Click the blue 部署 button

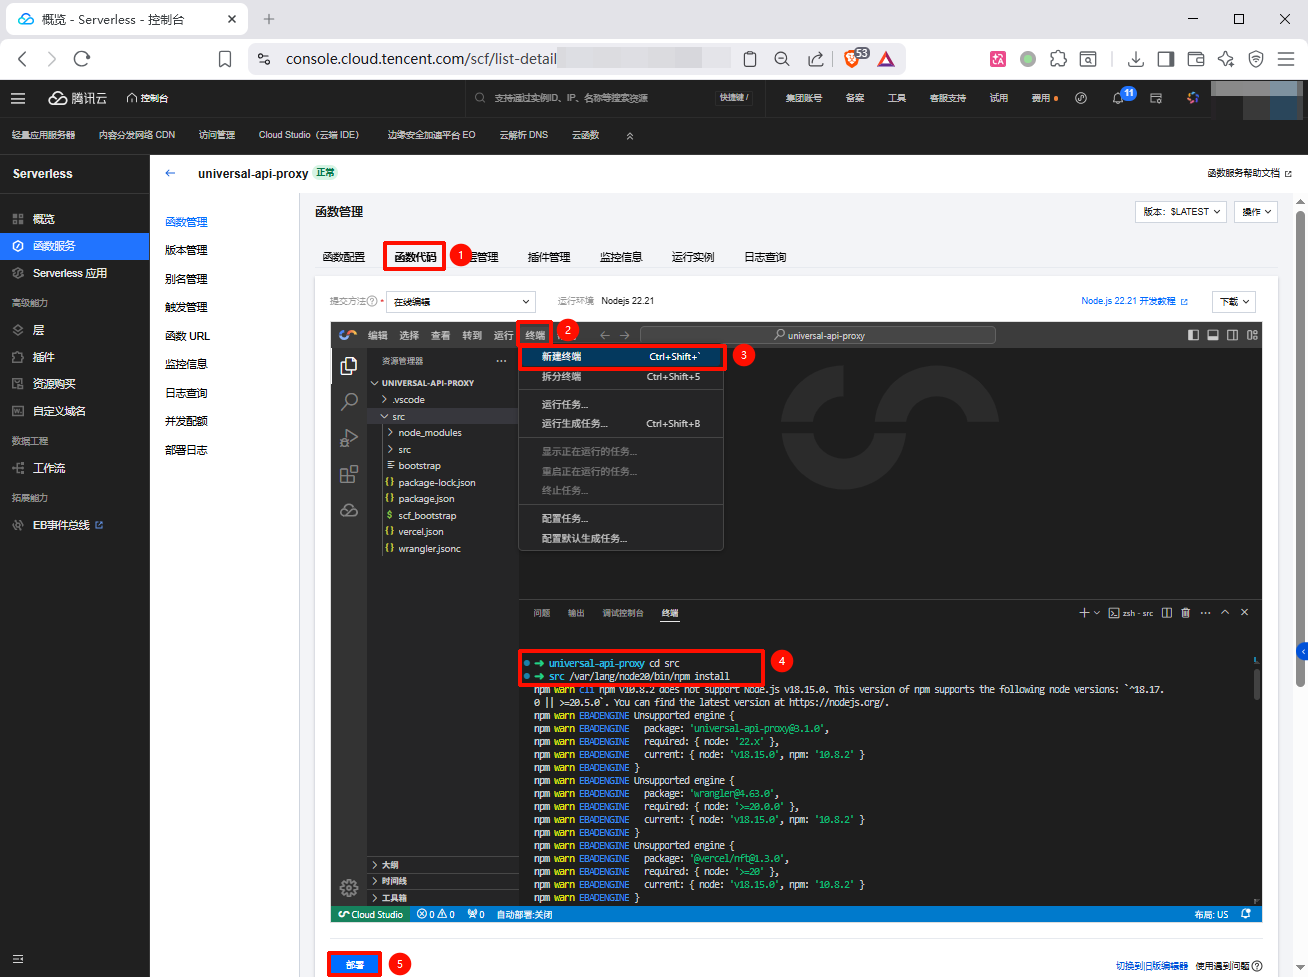coord(355,965)
